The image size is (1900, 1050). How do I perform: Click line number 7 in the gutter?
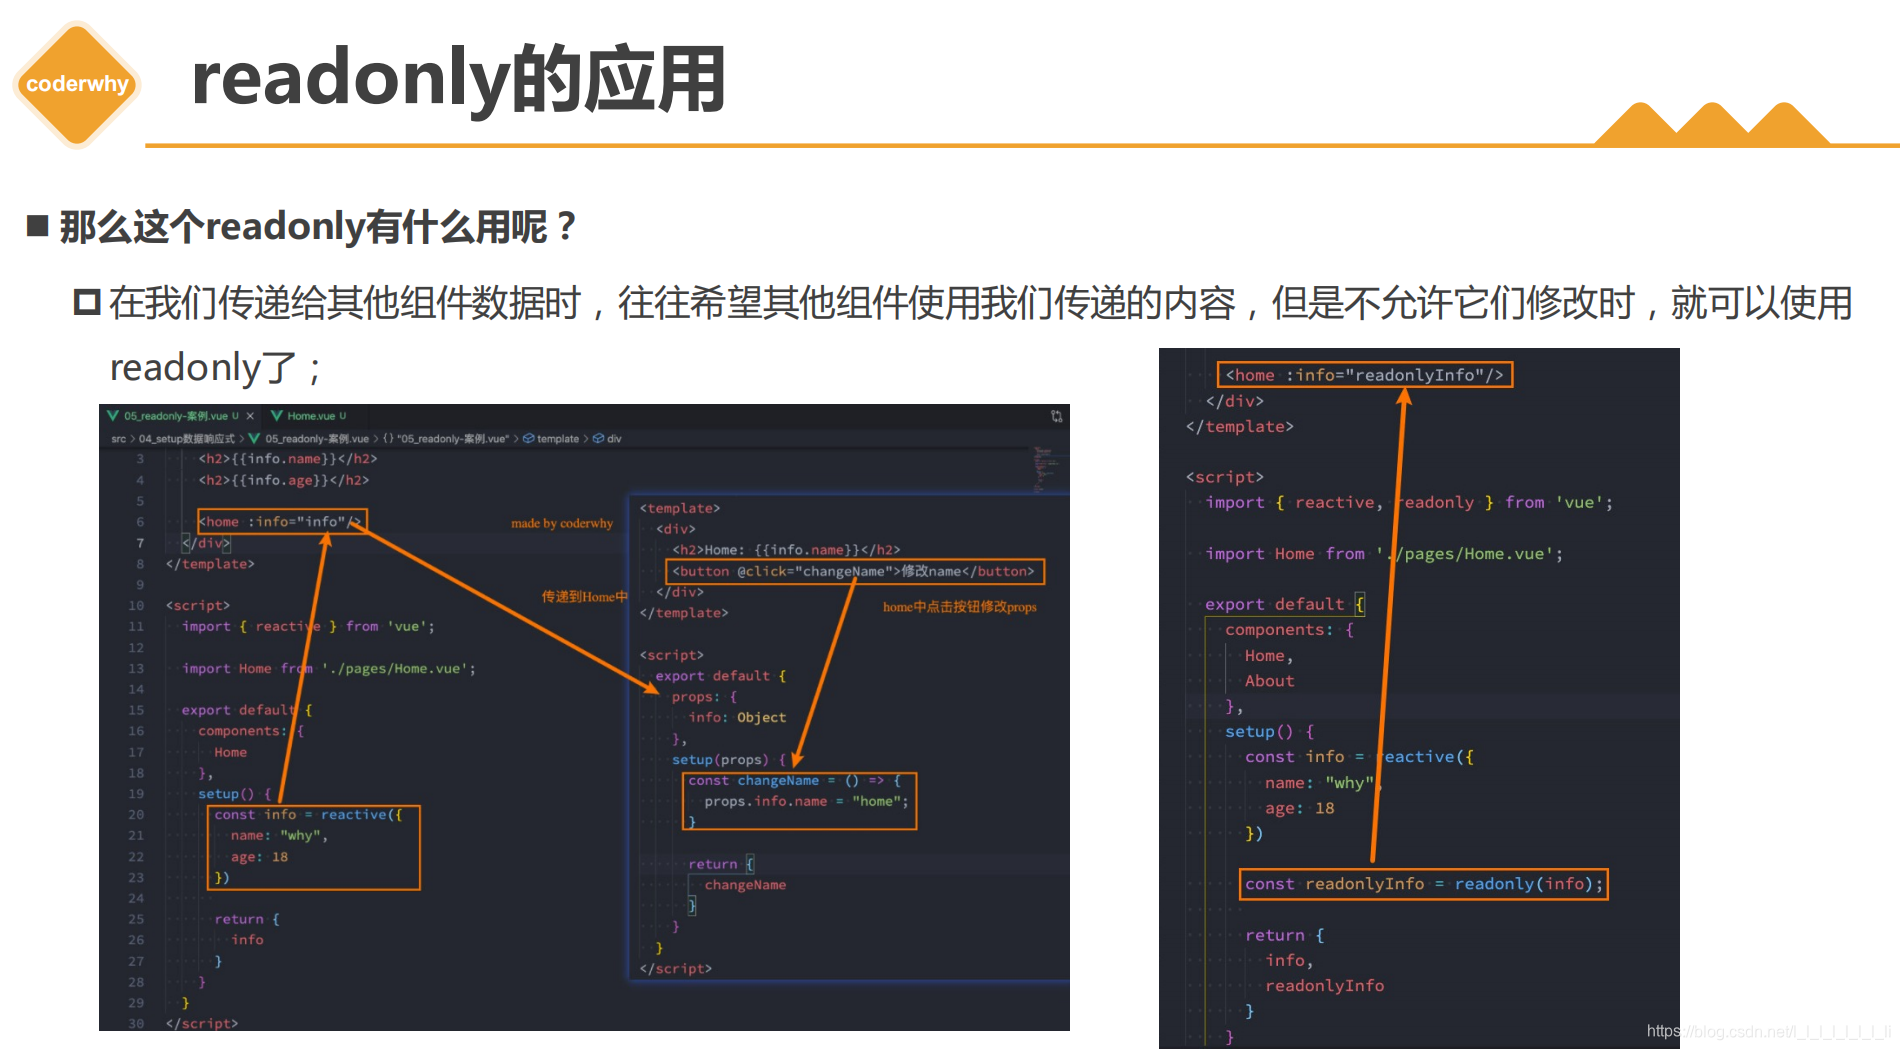(x=140, y=543)
